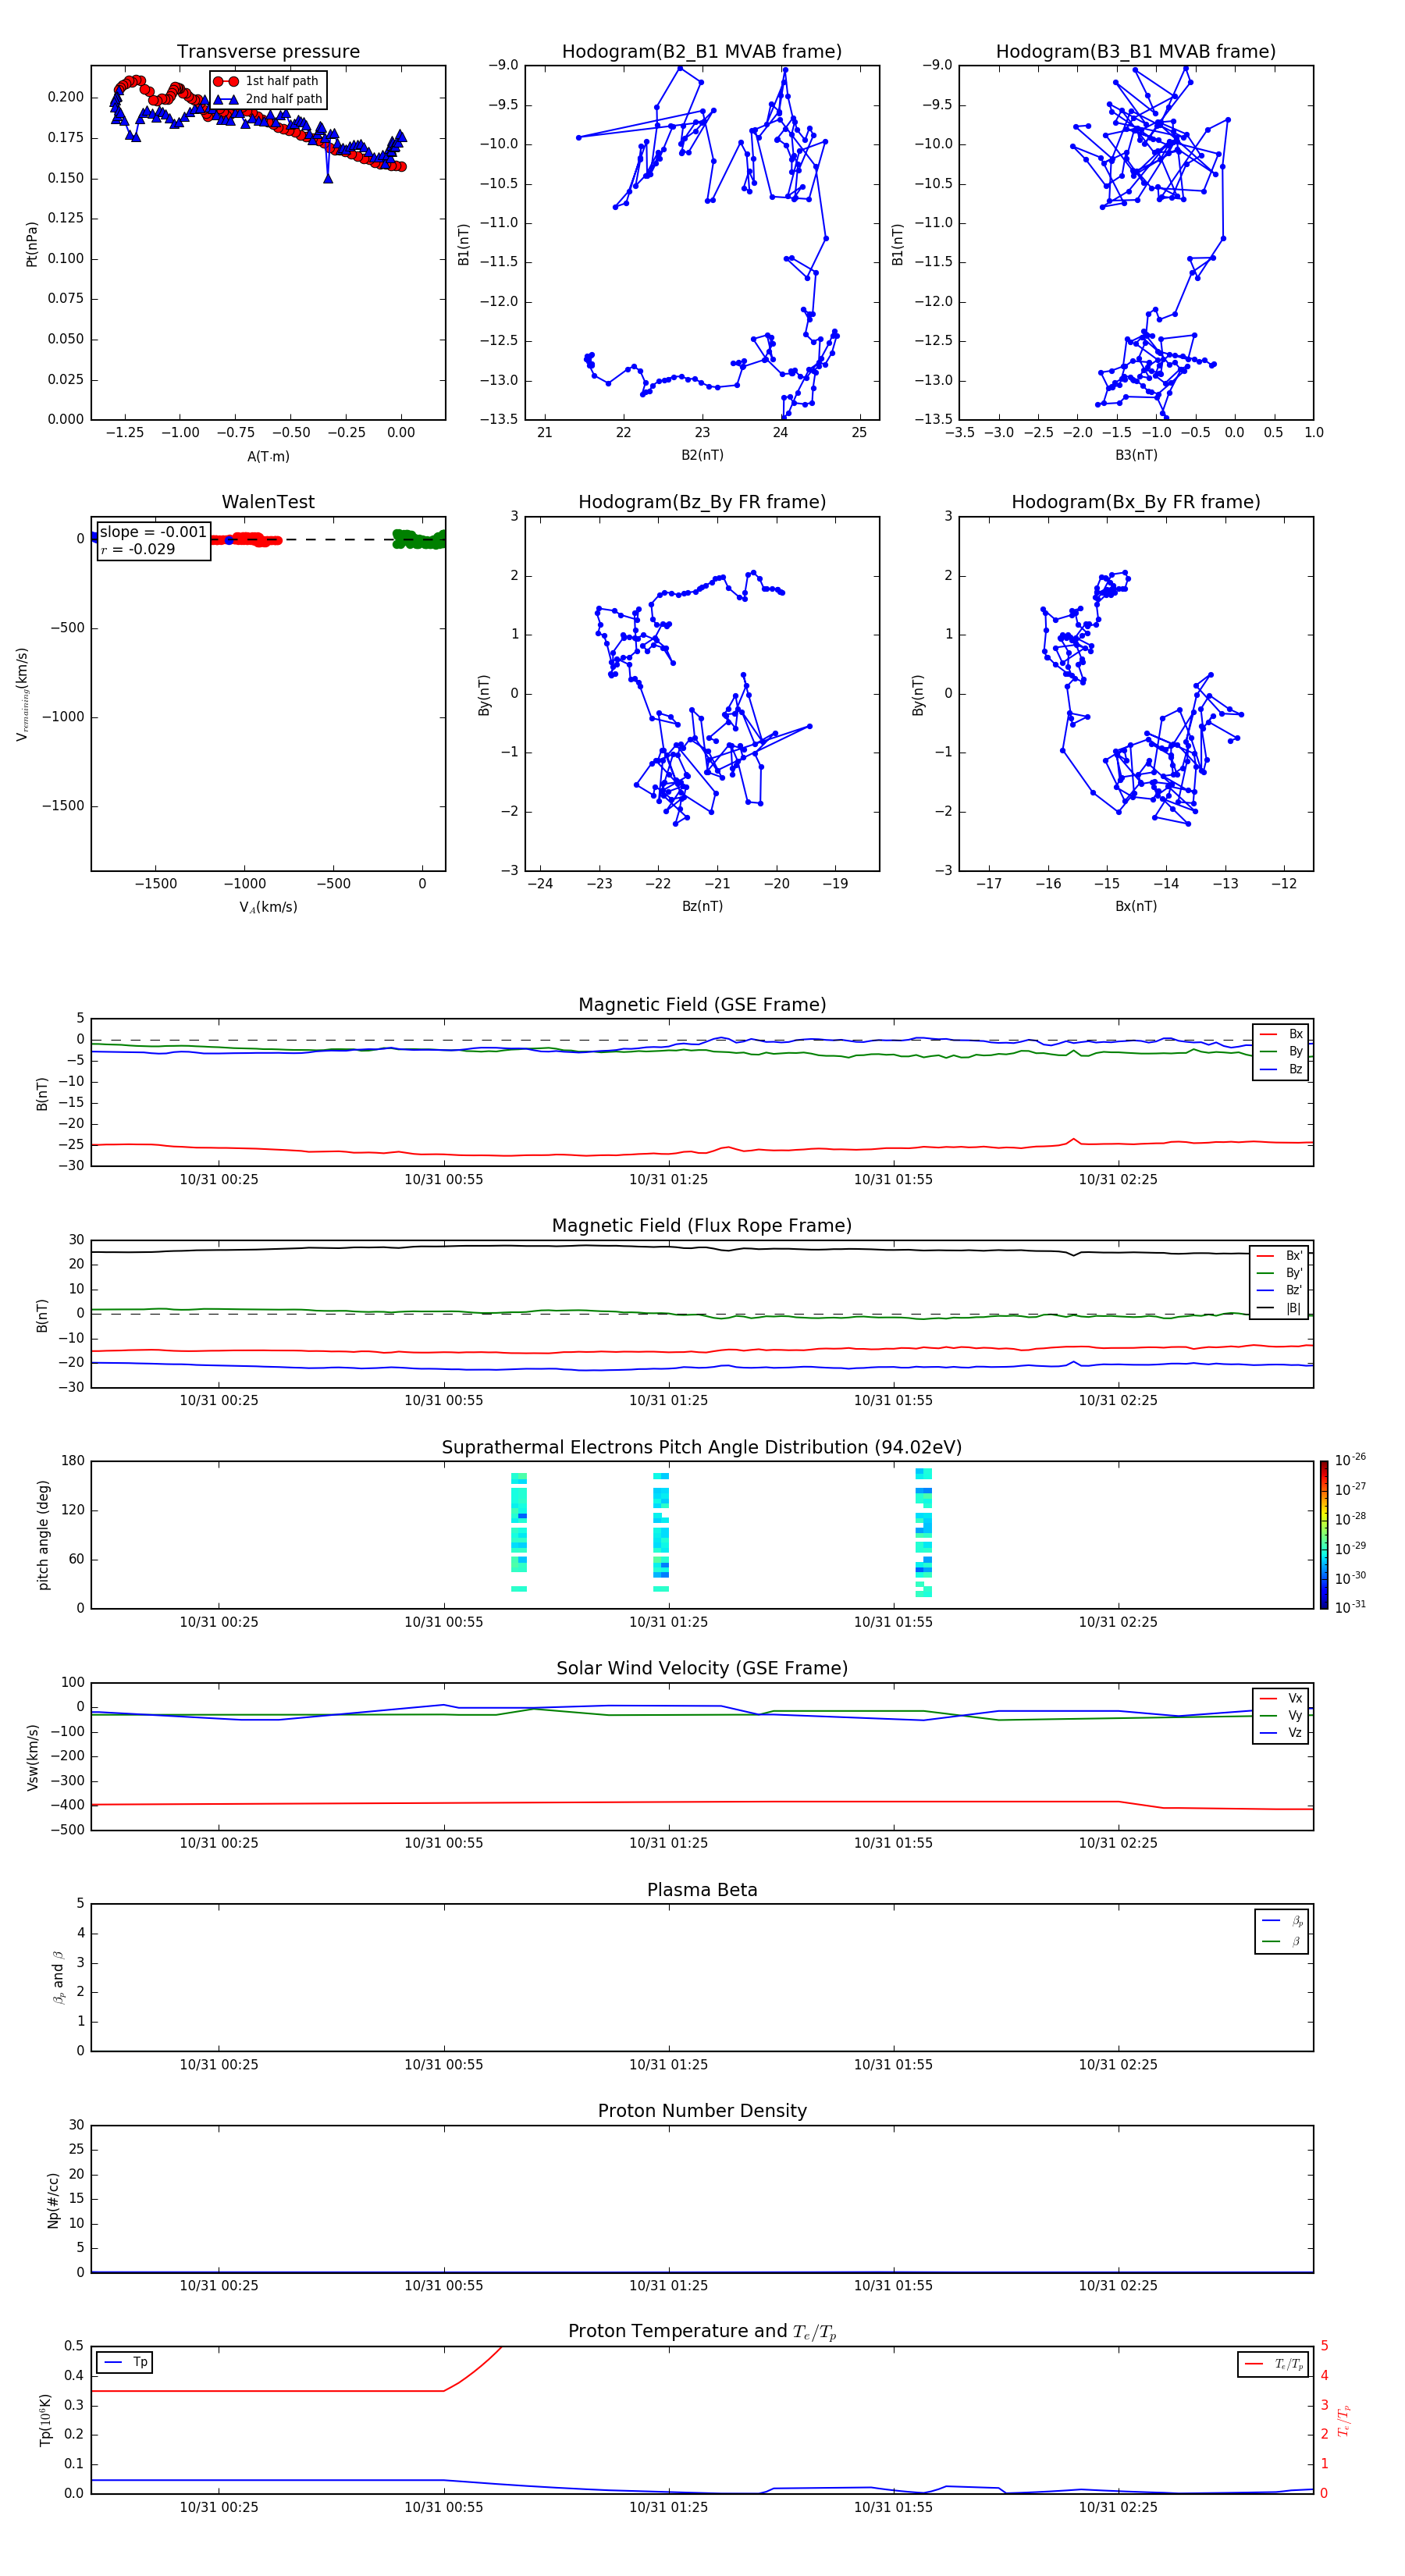This screenshot has width=1405, height=2576.
Task: Click the "r = -0.029" annotation
Action: (138, 549)
